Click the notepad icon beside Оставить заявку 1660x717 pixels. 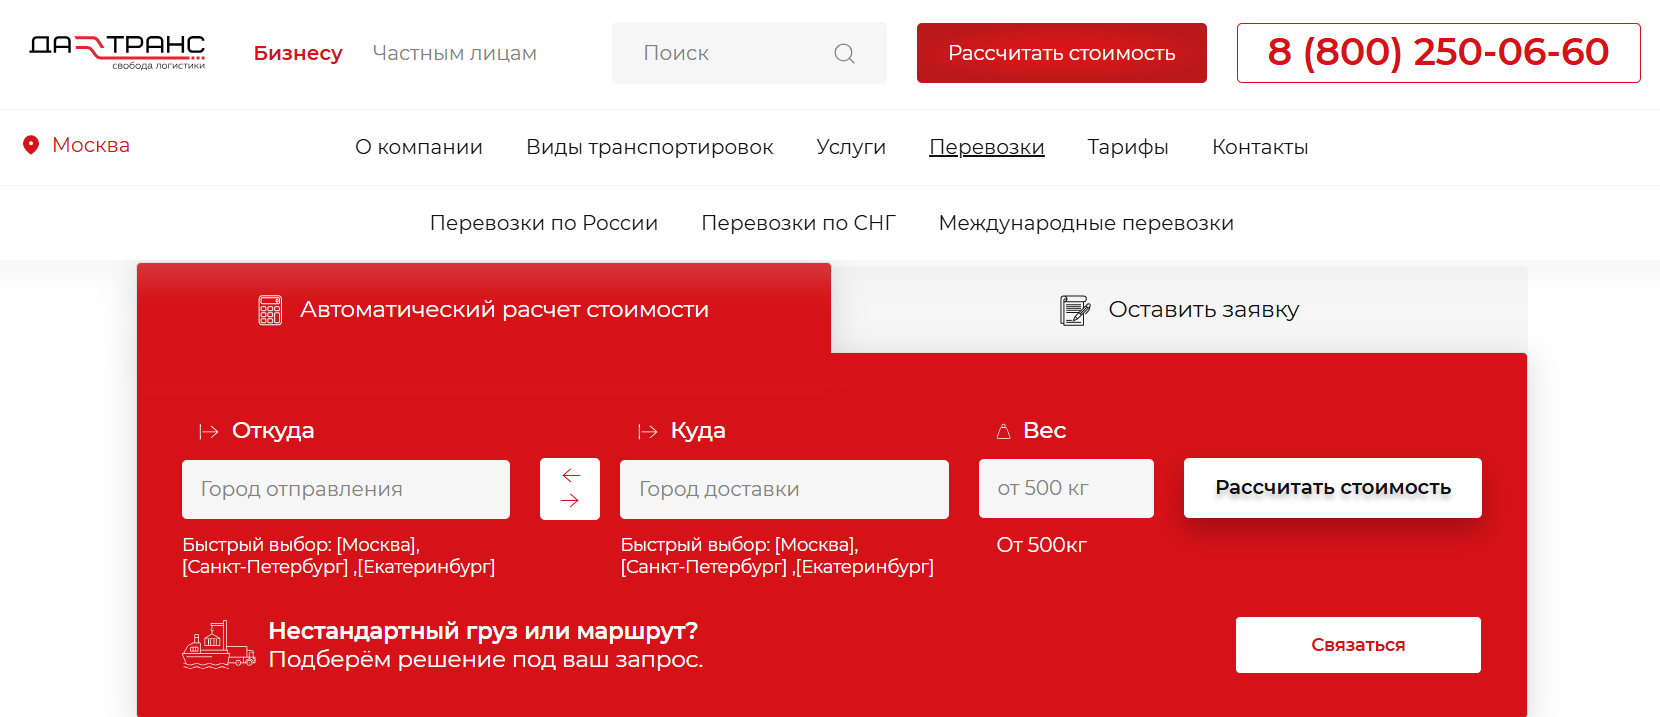point(1075,310)
